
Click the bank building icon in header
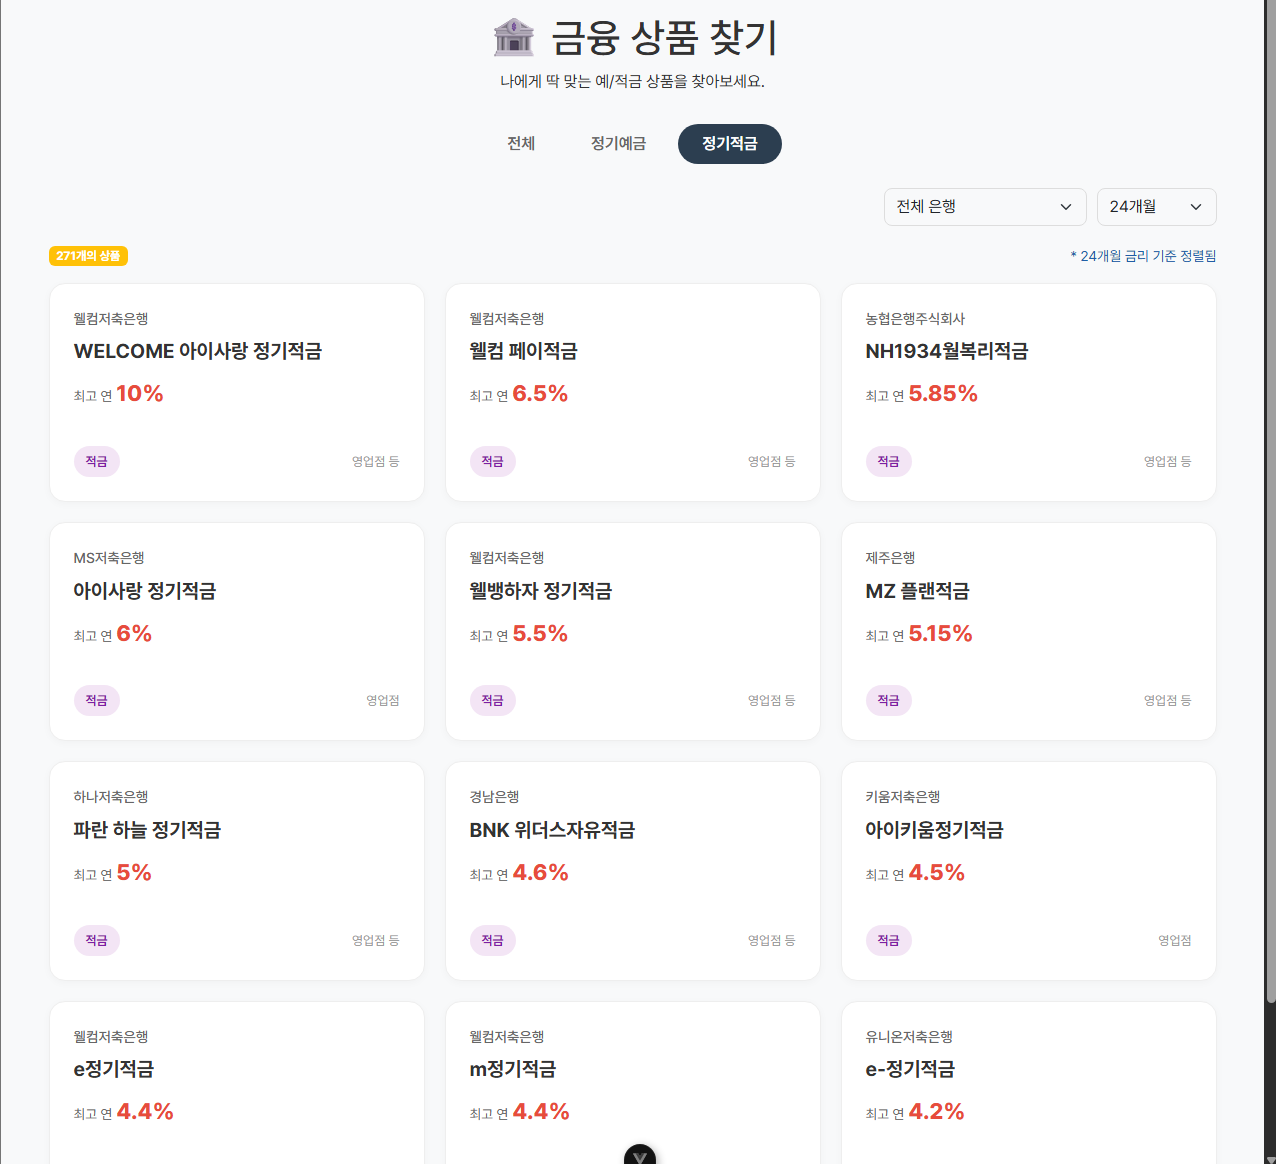tap(514, 38)
